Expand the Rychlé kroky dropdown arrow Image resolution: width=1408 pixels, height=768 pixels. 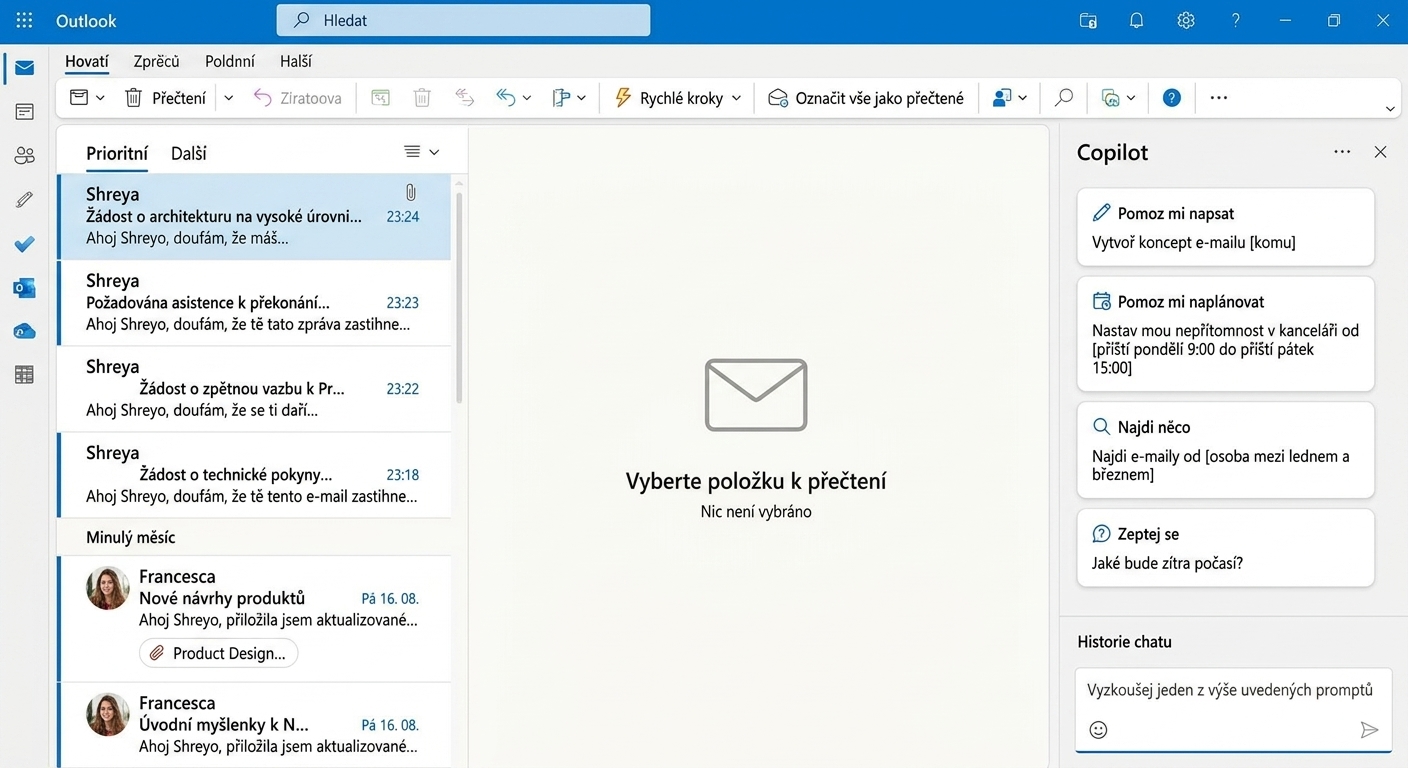click(x=736, y=98)
